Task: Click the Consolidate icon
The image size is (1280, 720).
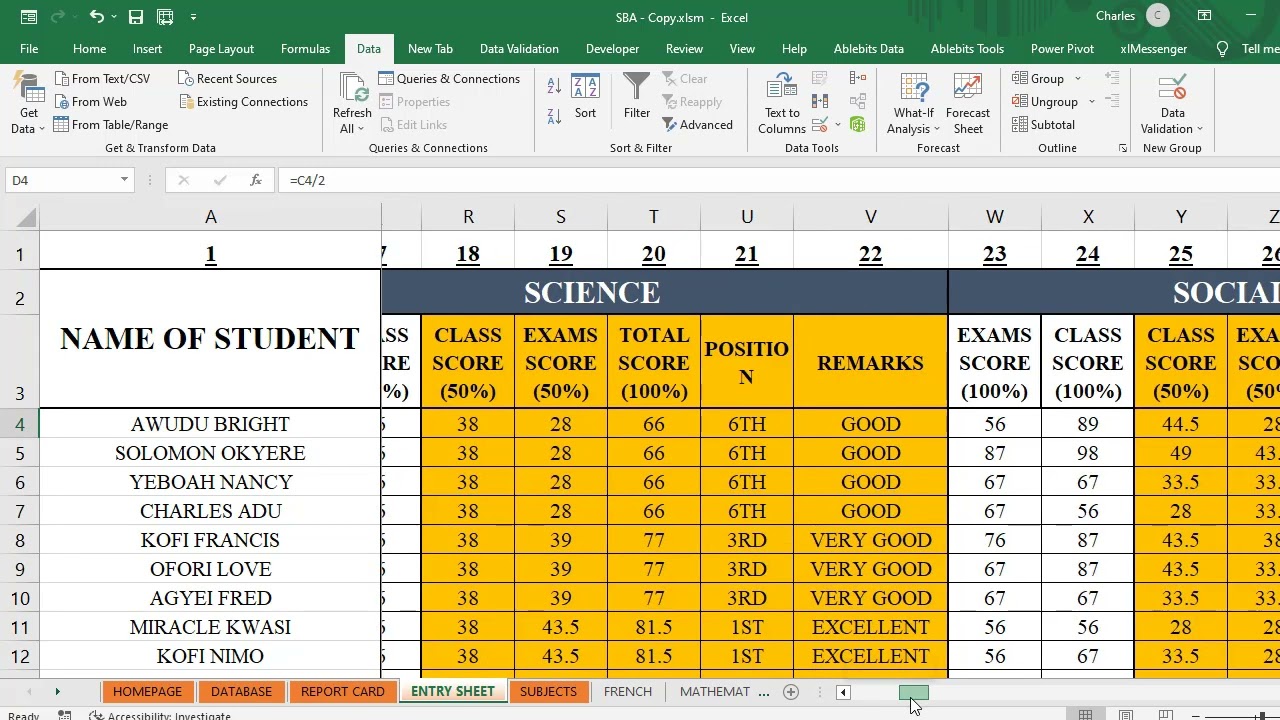Action: 858,78
